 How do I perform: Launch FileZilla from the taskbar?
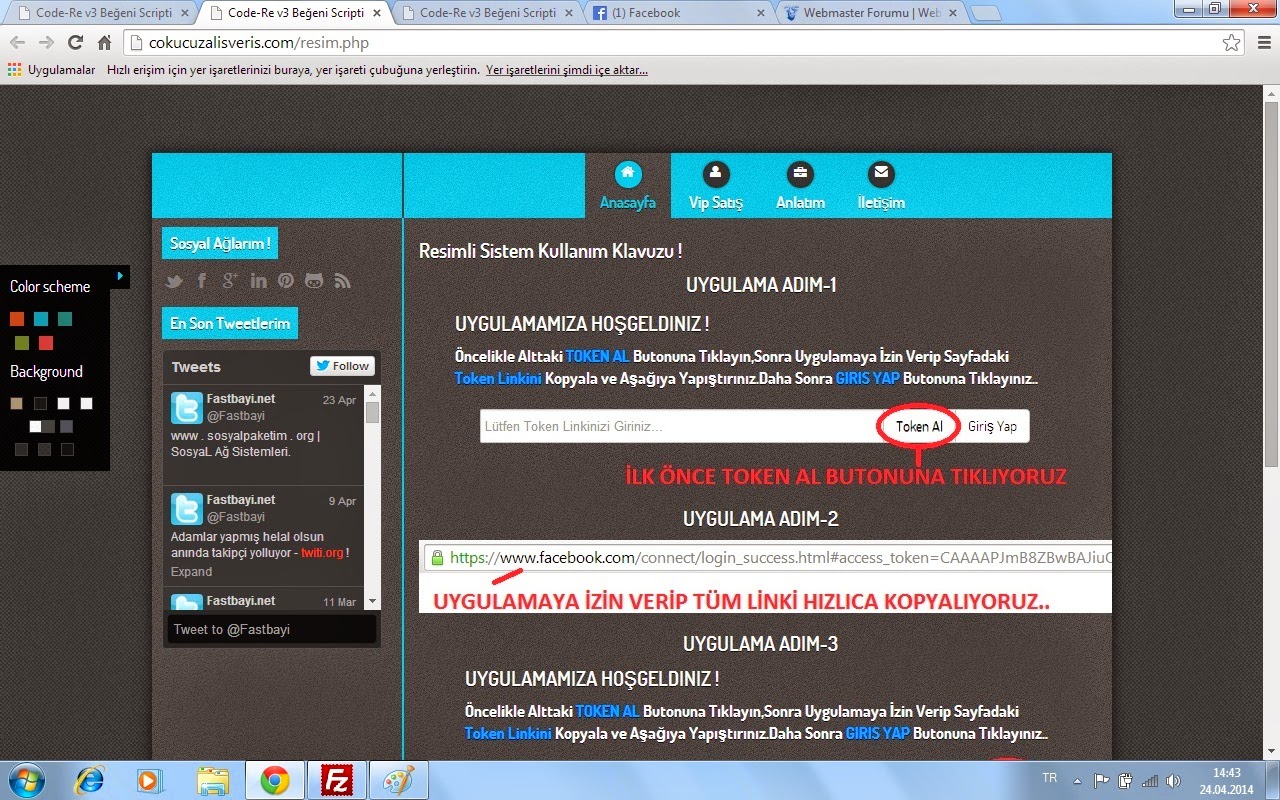pyautogui.click(x=337, y=779)
